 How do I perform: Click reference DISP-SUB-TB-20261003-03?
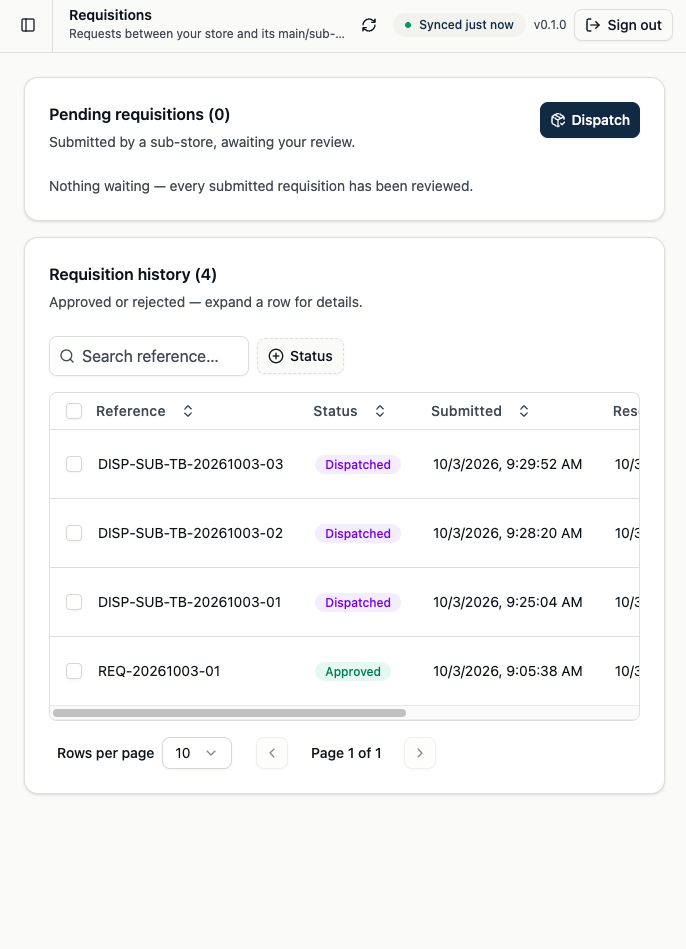pos(190,464)
